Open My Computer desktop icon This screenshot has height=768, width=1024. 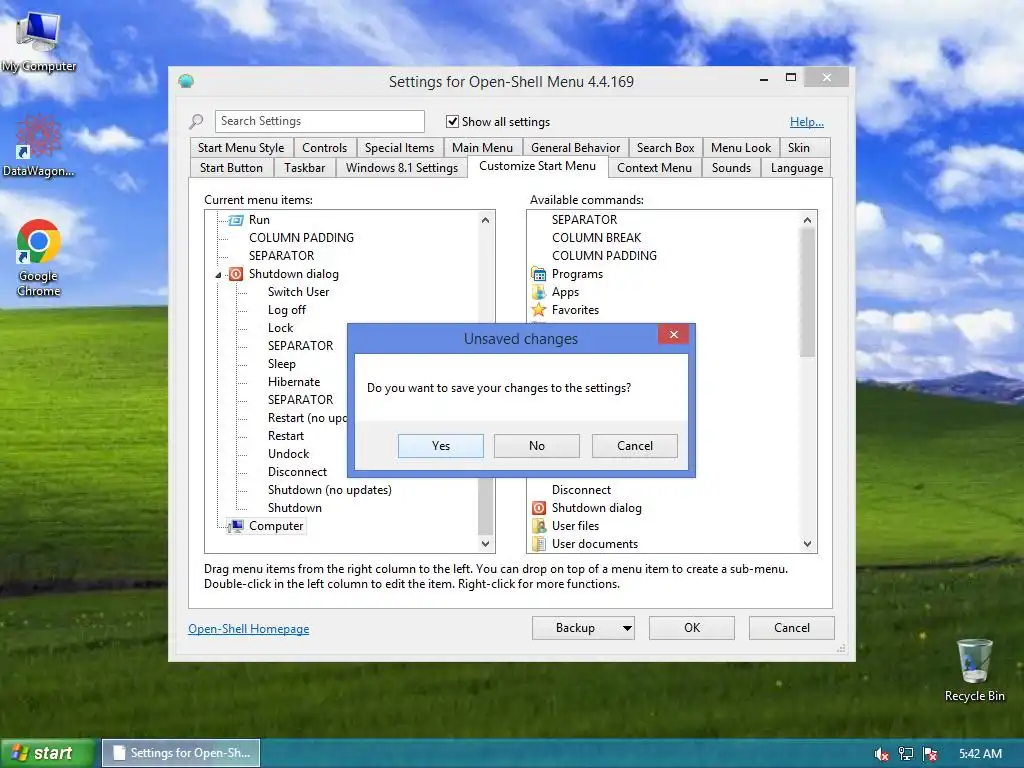(x=39, y=42)
